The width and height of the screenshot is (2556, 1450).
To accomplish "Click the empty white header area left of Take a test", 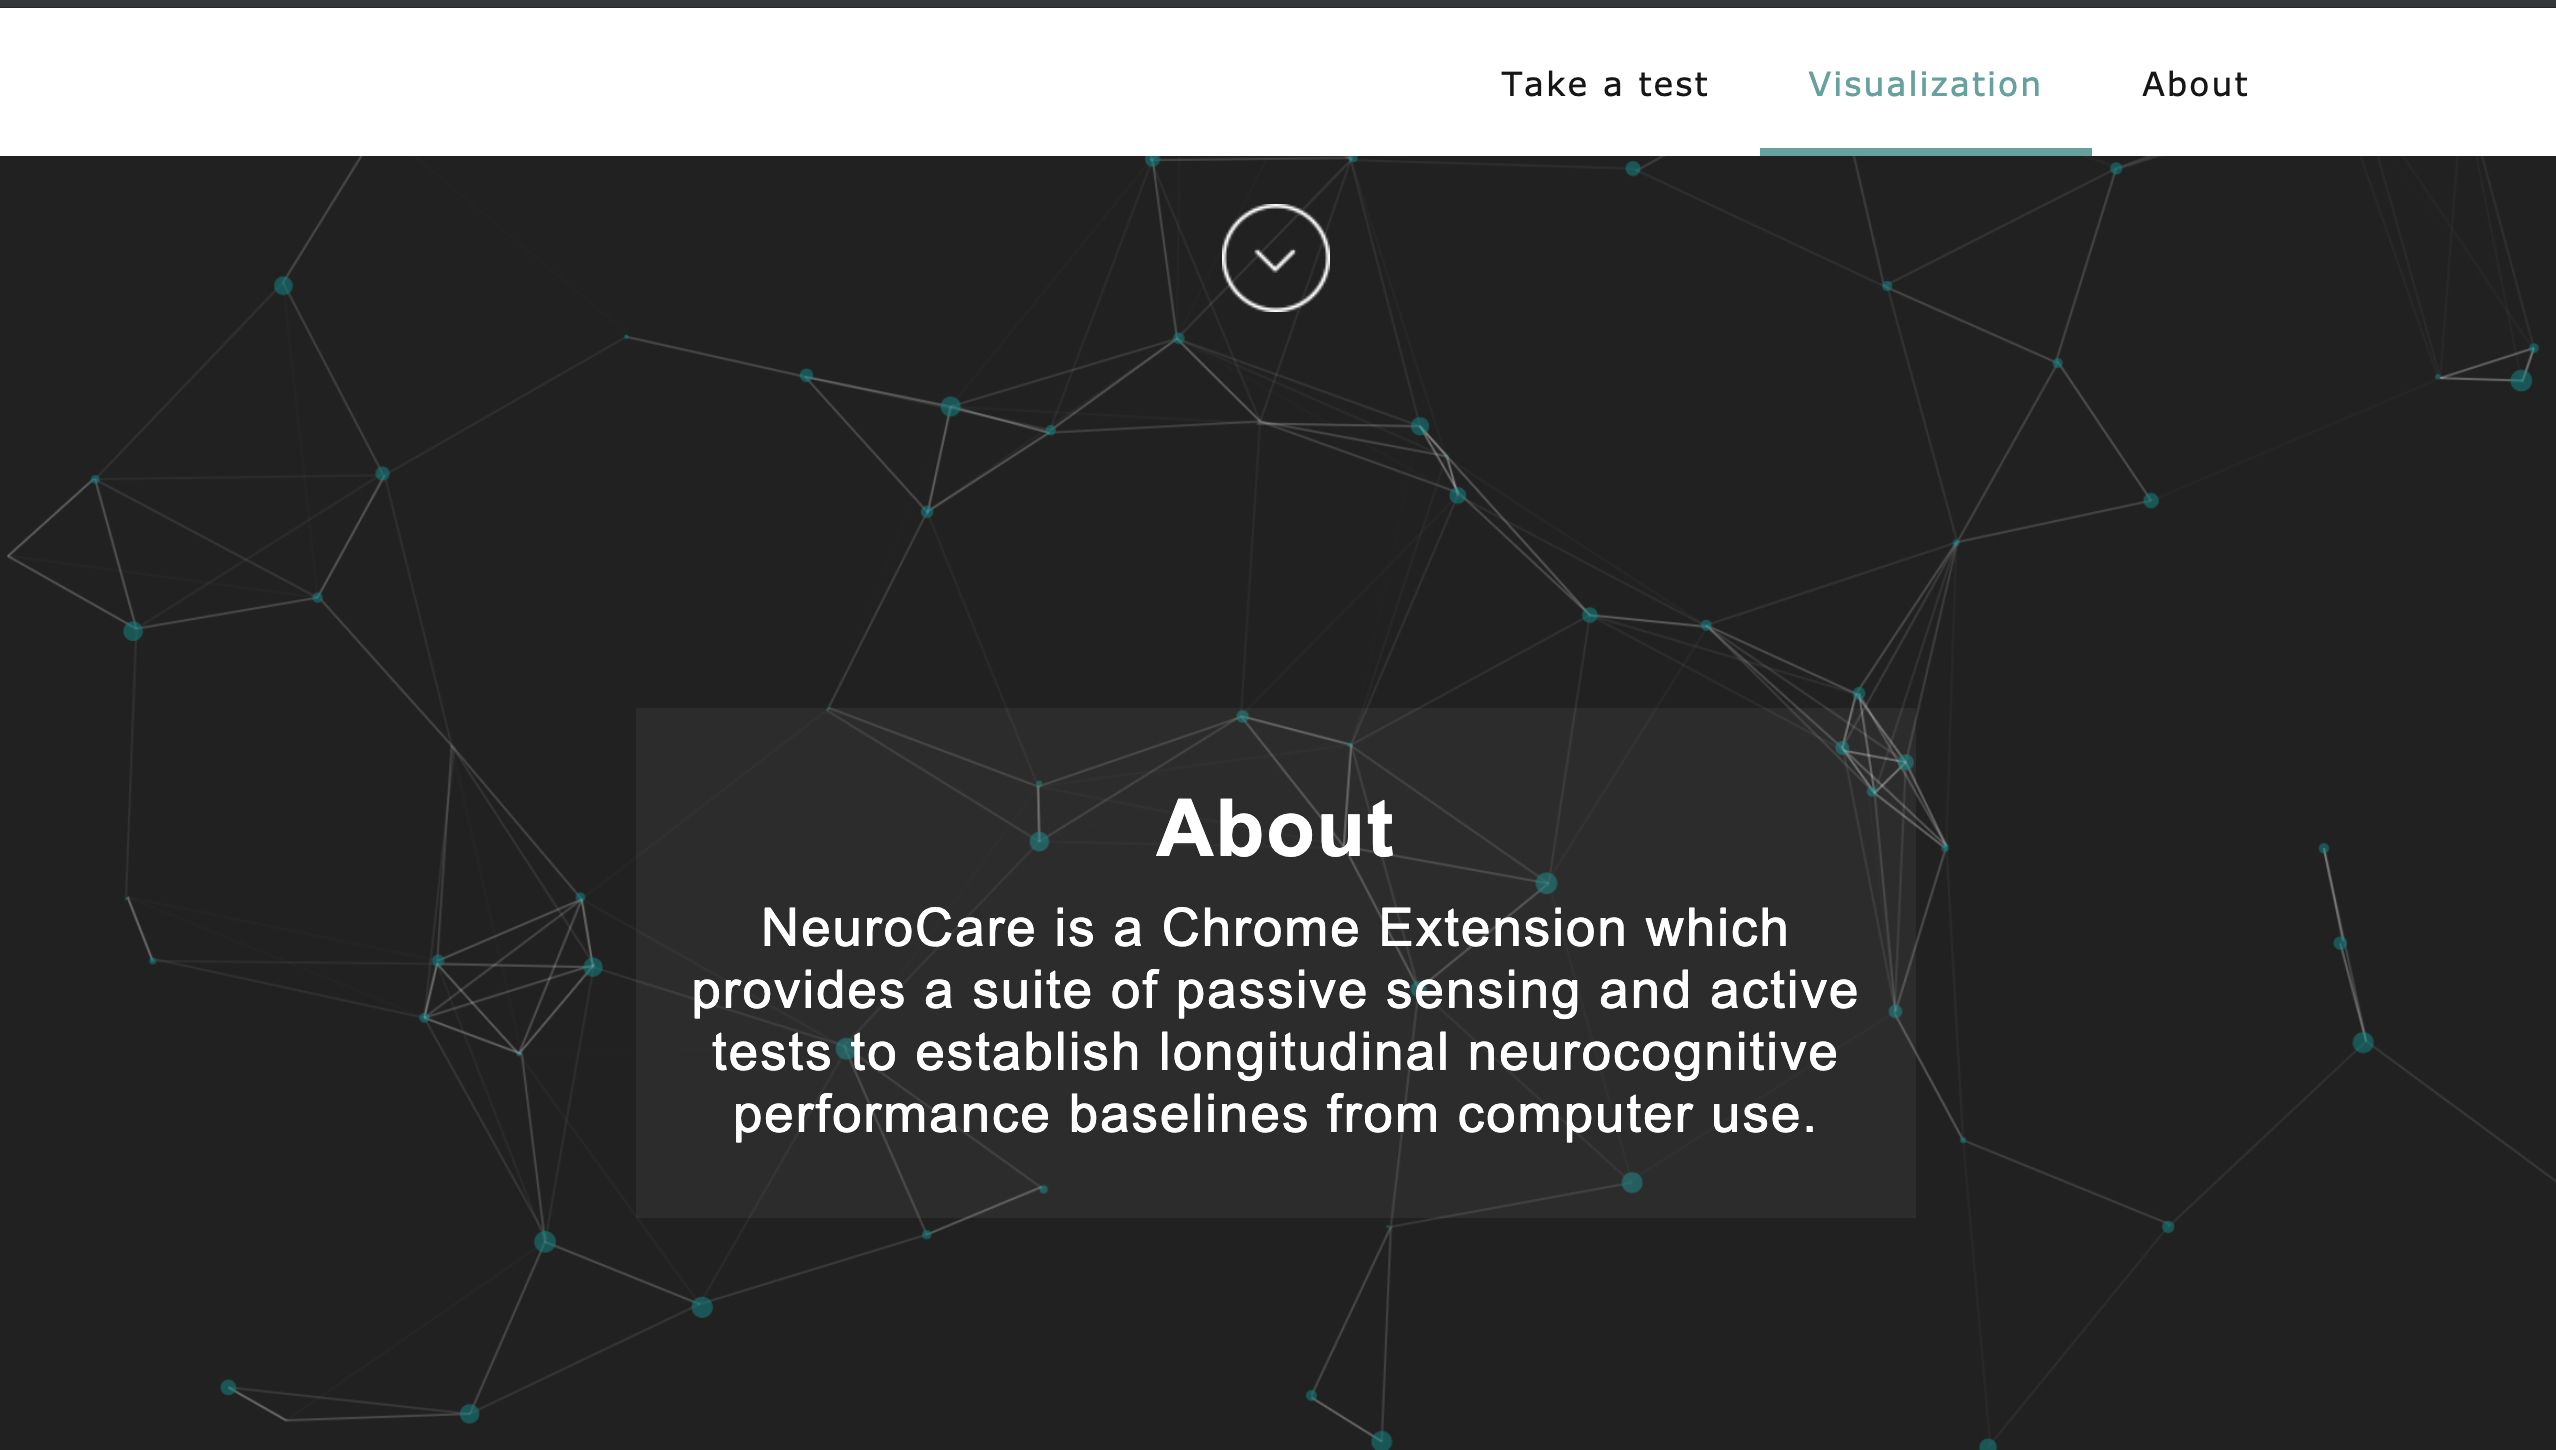I will point(700,82).
